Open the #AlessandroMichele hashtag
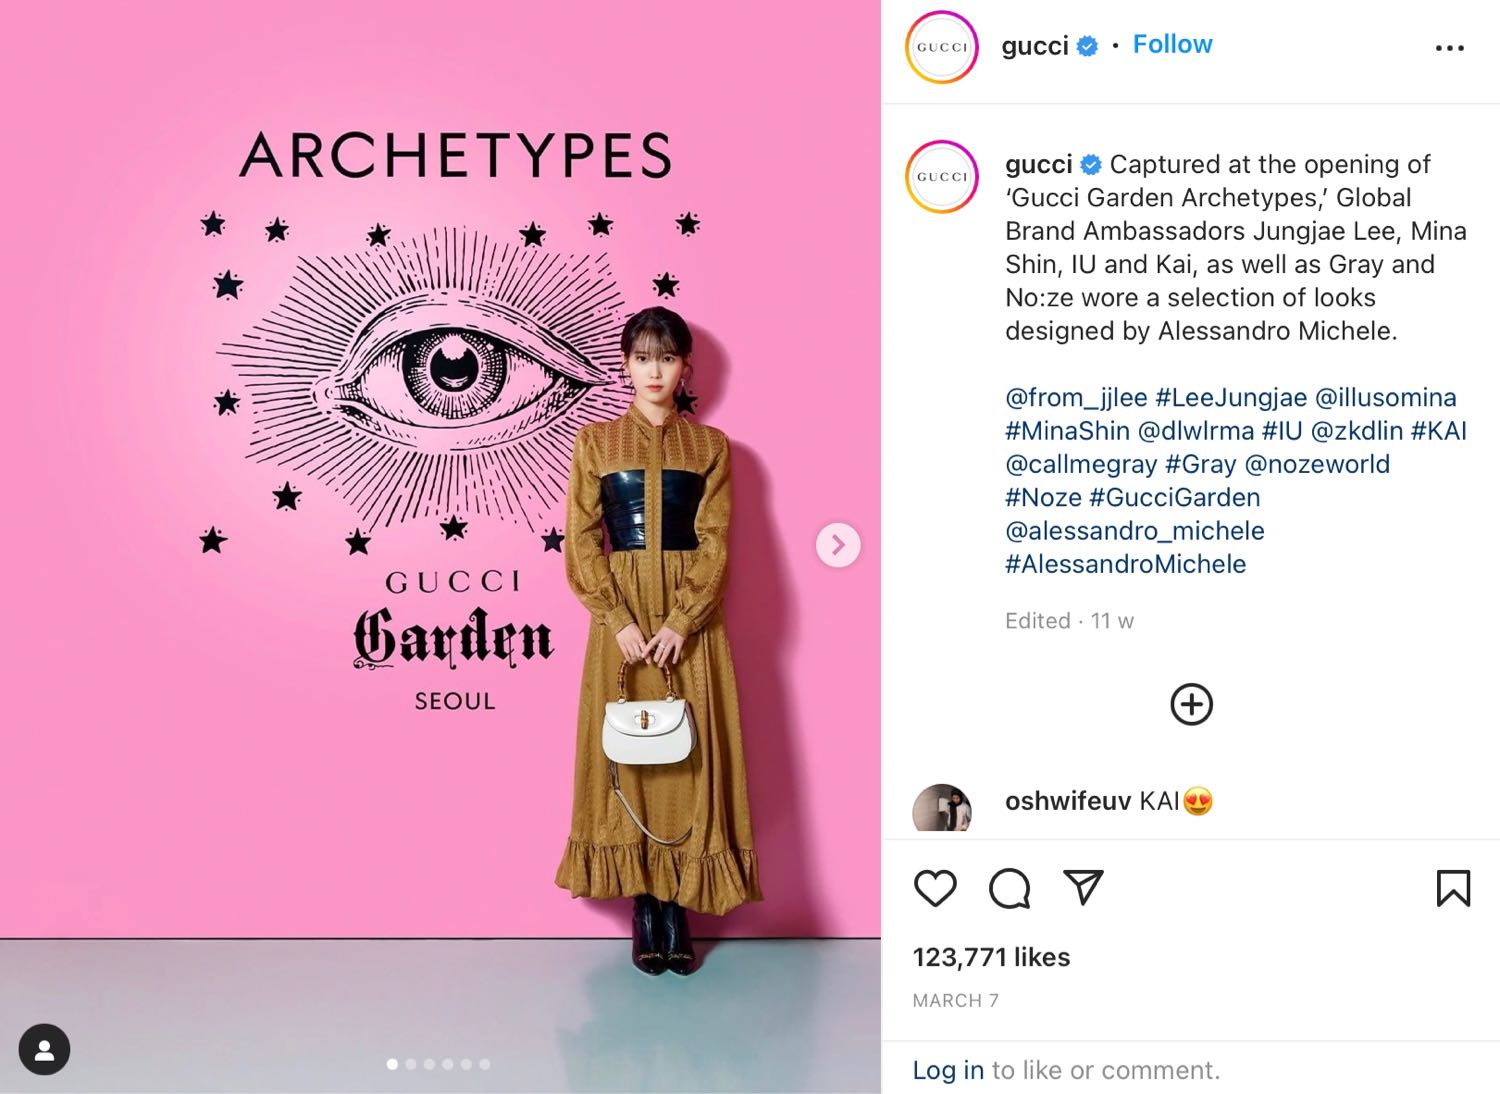 [x=1126, y=564]
